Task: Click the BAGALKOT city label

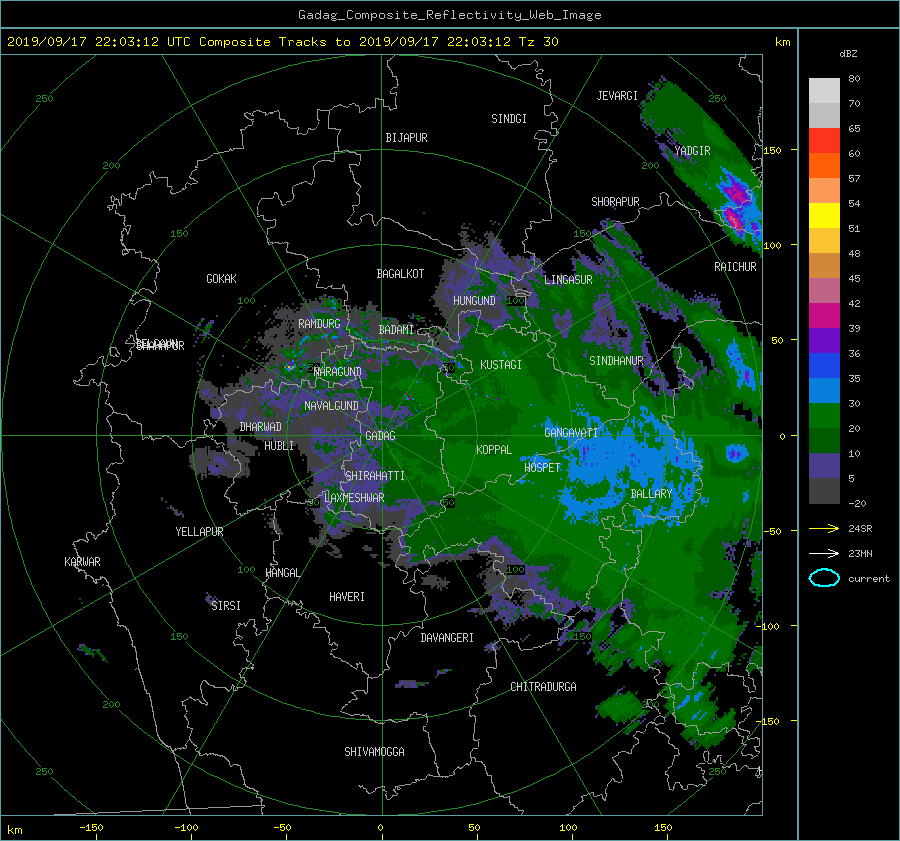Action: [x=400, y=274]
